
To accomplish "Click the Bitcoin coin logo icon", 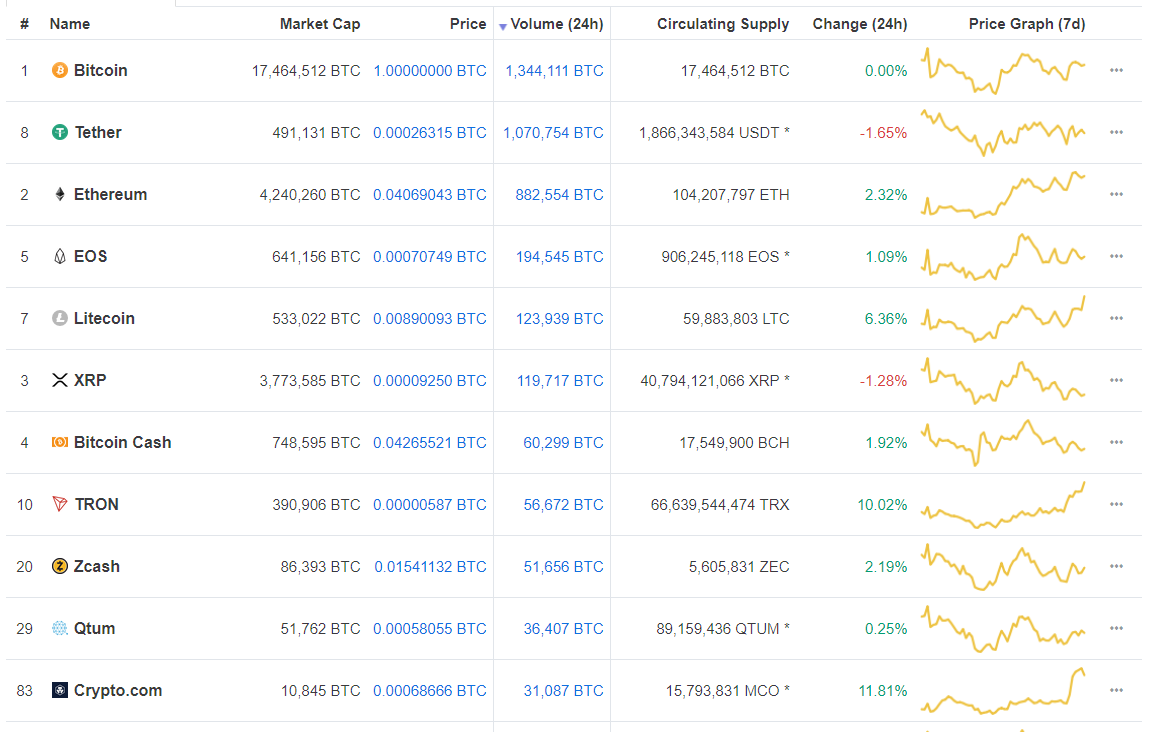I will tap(60, 71).
